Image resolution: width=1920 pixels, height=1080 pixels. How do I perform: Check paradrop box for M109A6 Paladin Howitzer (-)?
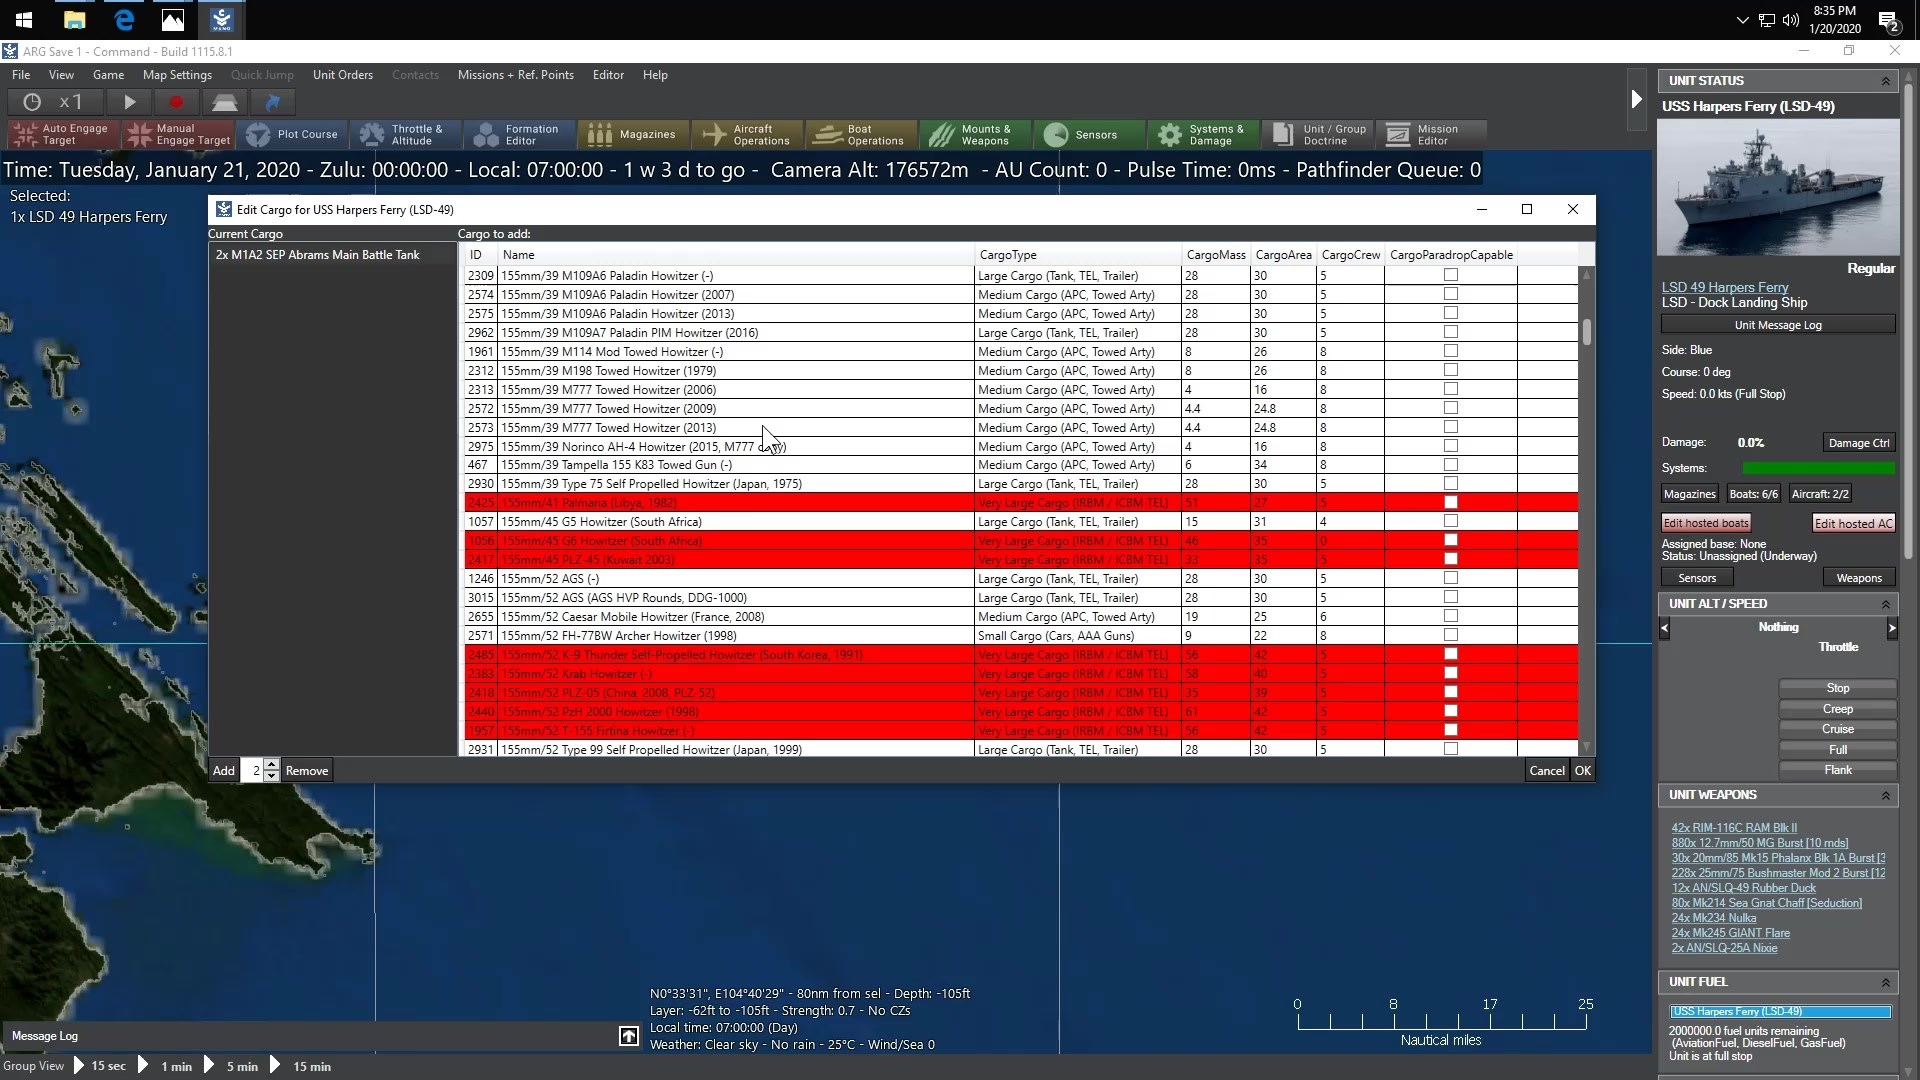[x=1451, y=275]
